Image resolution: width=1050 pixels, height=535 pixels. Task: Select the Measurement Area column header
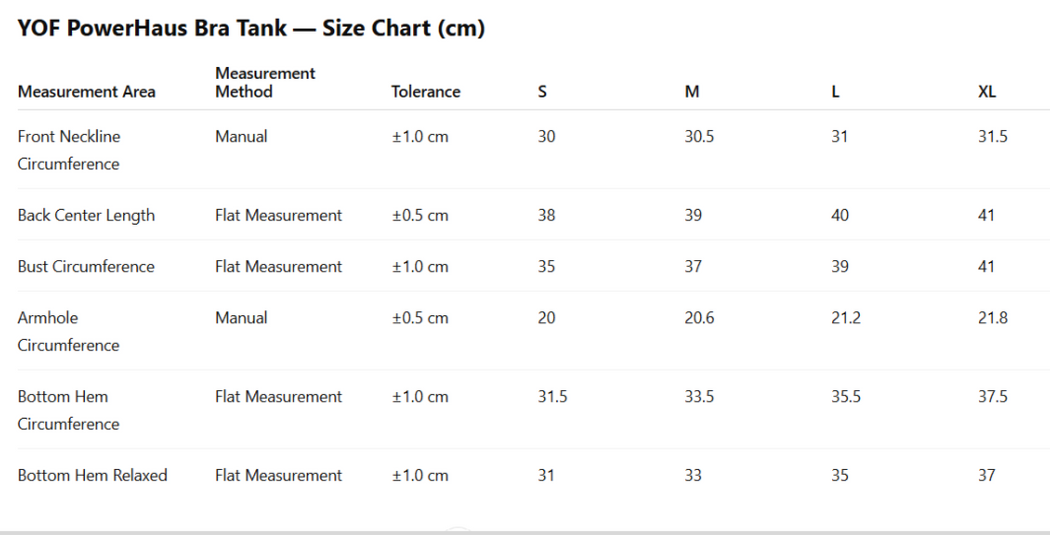86,92
